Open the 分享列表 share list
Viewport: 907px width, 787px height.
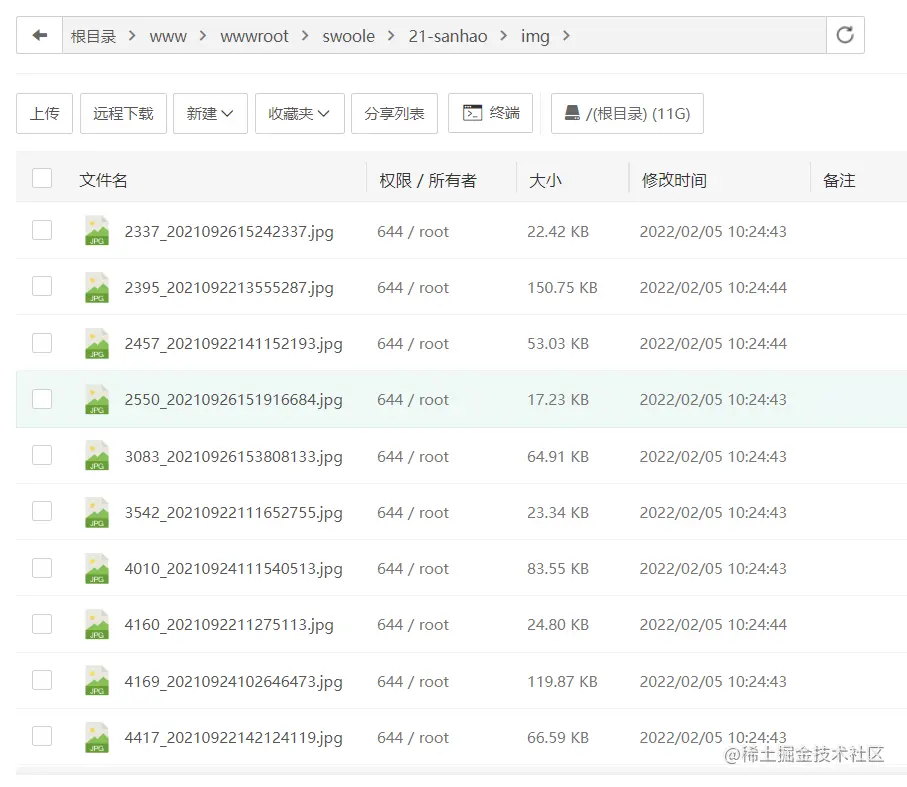click(x=394, y=113)
